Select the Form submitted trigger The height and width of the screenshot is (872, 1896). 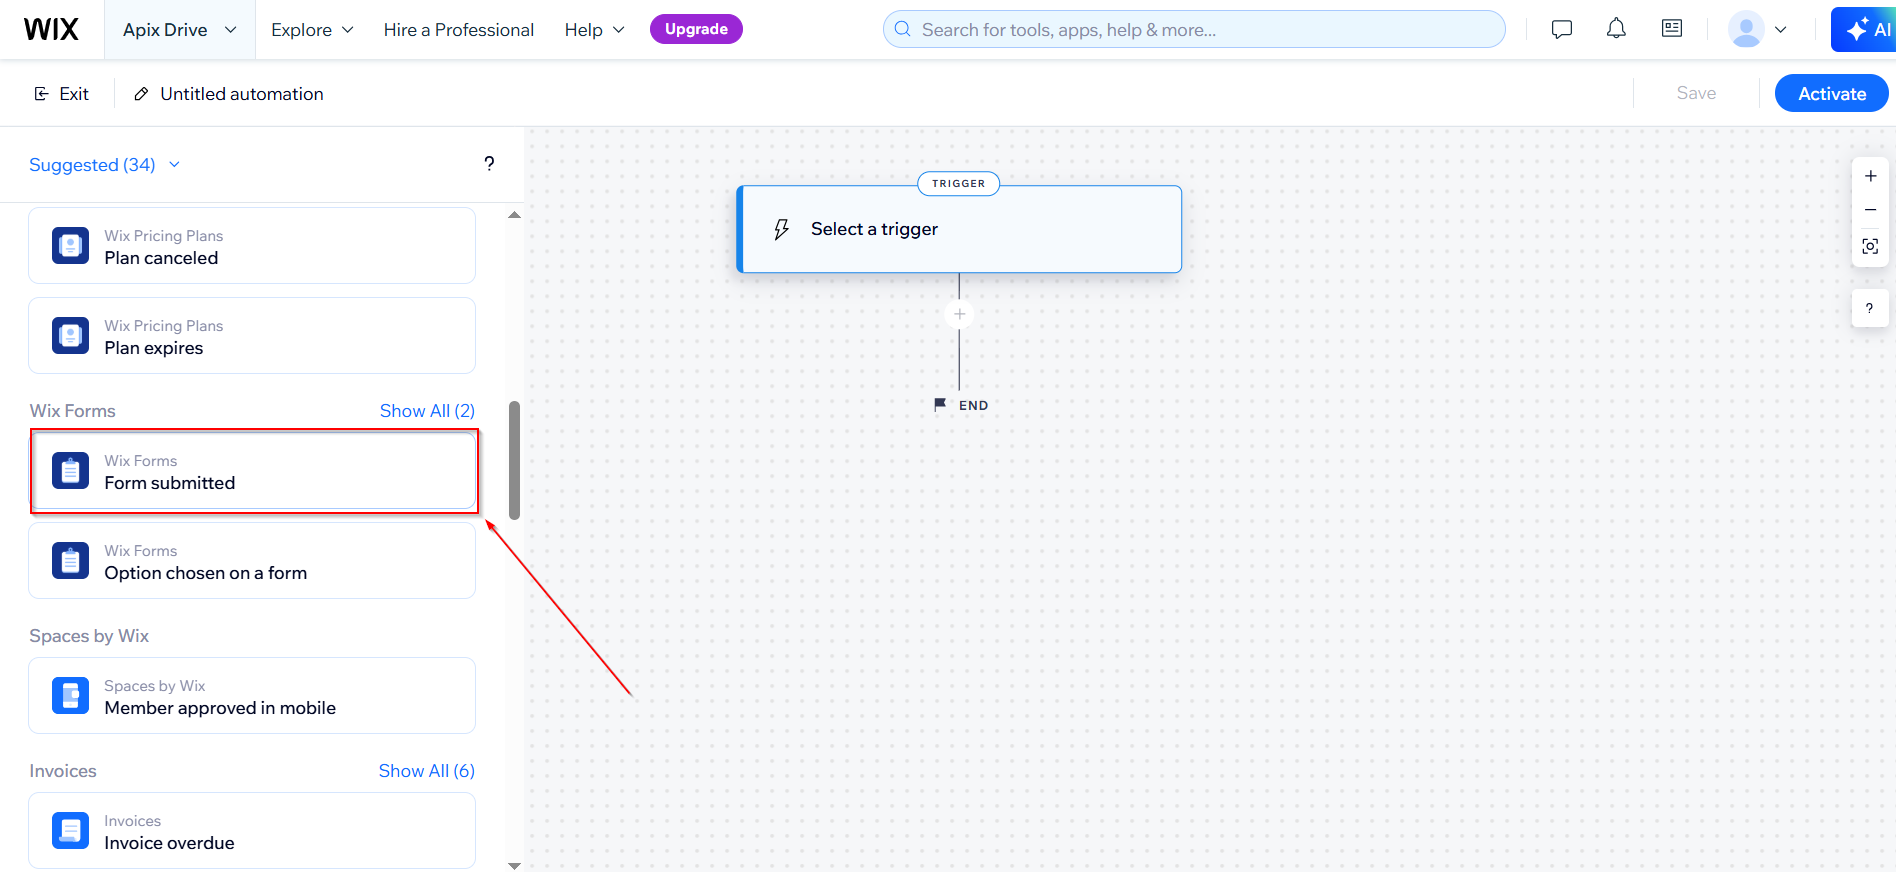point(252,471)
